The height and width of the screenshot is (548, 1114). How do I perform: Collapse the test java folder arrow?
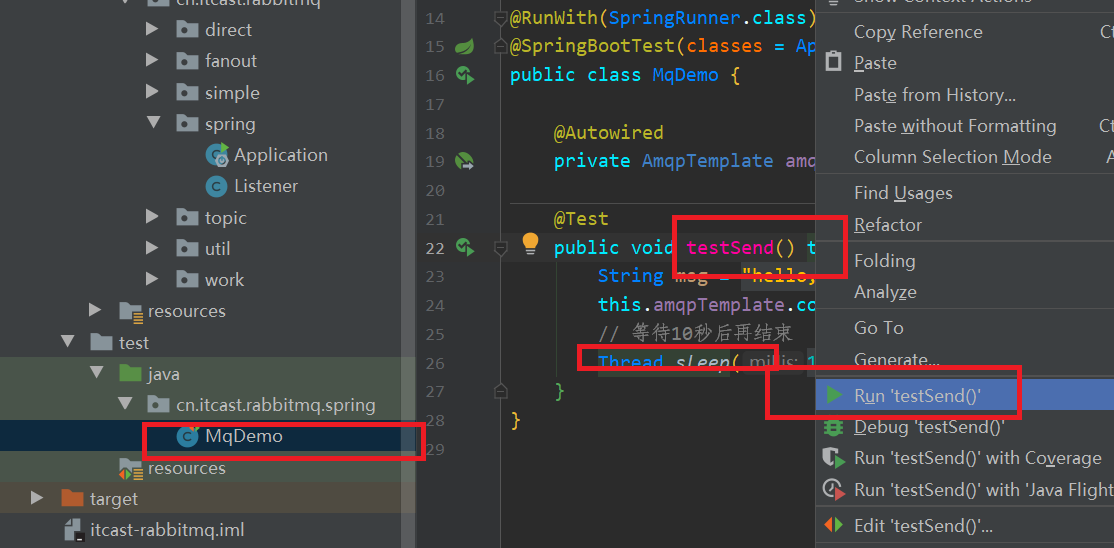point(96,373)
